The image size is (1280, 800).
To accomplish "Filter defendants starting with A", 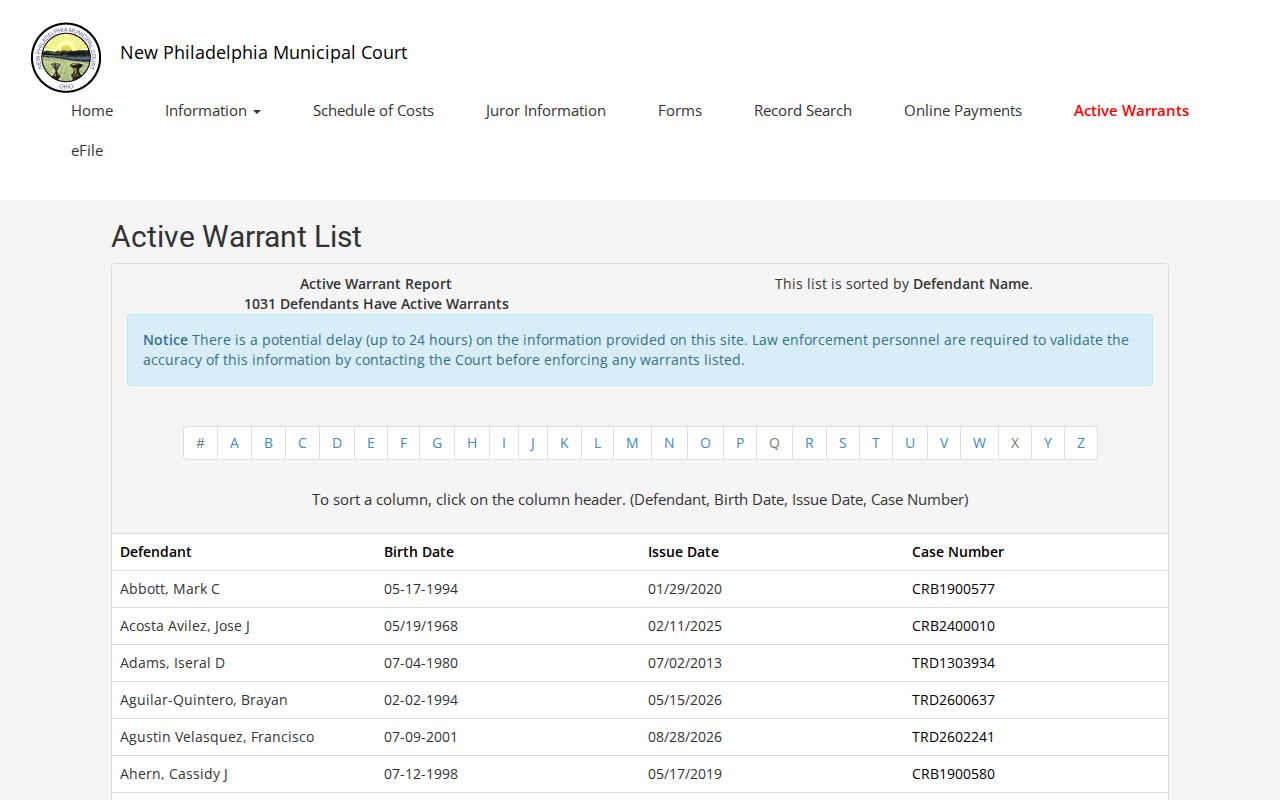I will pyautogui.click(x=234, y=443).
